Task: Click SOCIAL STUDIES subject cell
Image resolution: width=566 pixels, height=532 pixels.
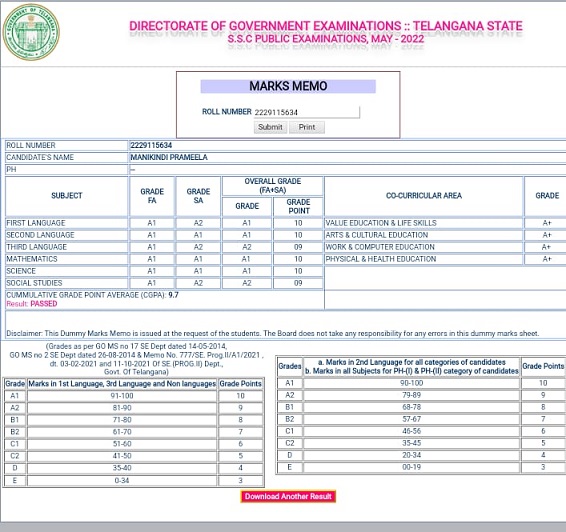Action: [x=66, y=283]
